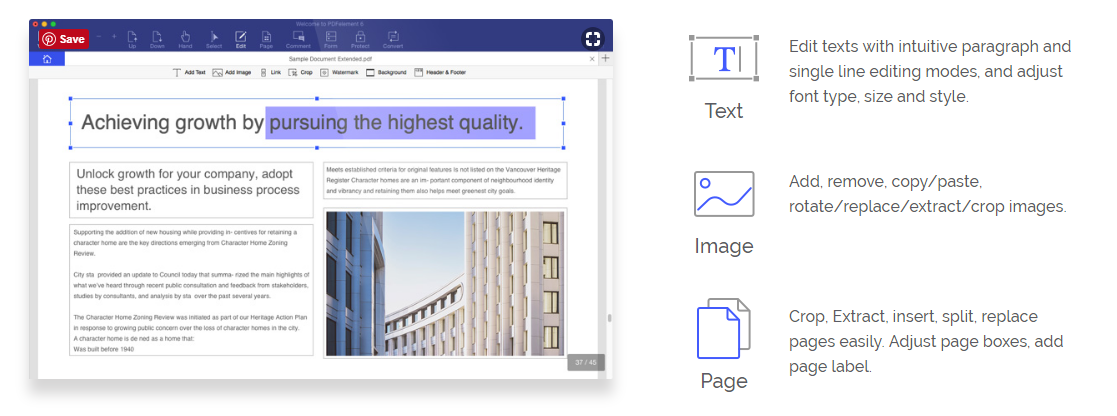The height and width of the screenshot is (416, 1117).
Task: Click the Up page toolbar icon
Action: [132, 39]
